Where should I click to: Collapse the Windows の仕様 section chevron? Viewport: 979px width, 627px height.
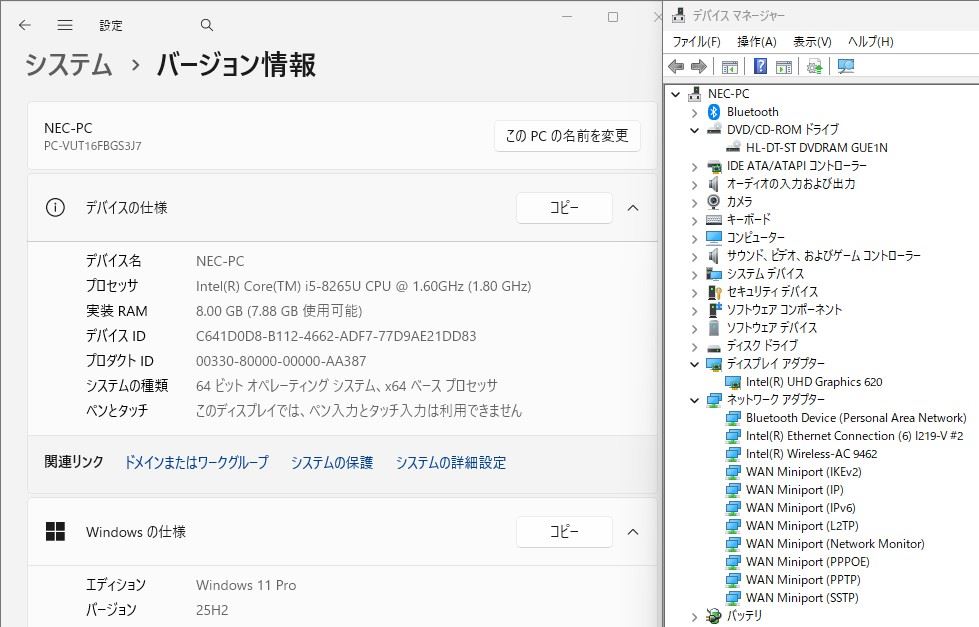click(632, 532)
